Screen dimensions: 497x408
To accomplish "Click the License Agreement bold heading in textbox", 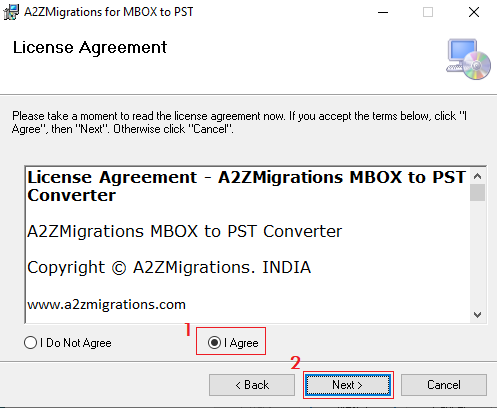I will tap(246, 186).
